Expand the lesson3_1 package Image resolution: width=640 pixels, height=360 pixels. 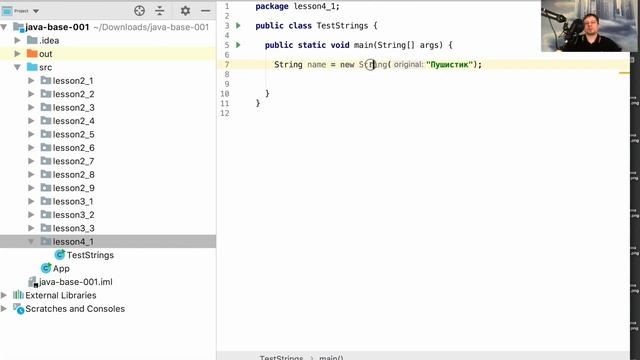pyautogui.click(x=31, y=202)
